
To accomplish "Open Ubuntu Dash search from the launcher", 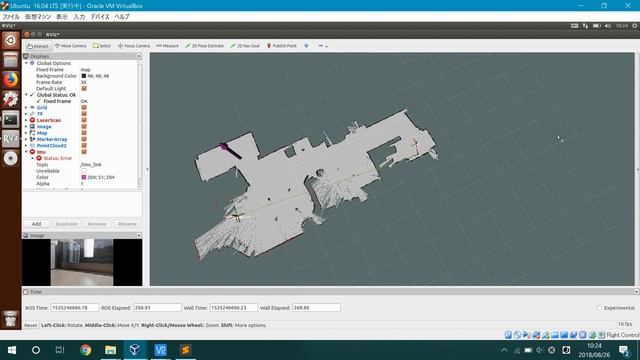I will coord(11,40).
